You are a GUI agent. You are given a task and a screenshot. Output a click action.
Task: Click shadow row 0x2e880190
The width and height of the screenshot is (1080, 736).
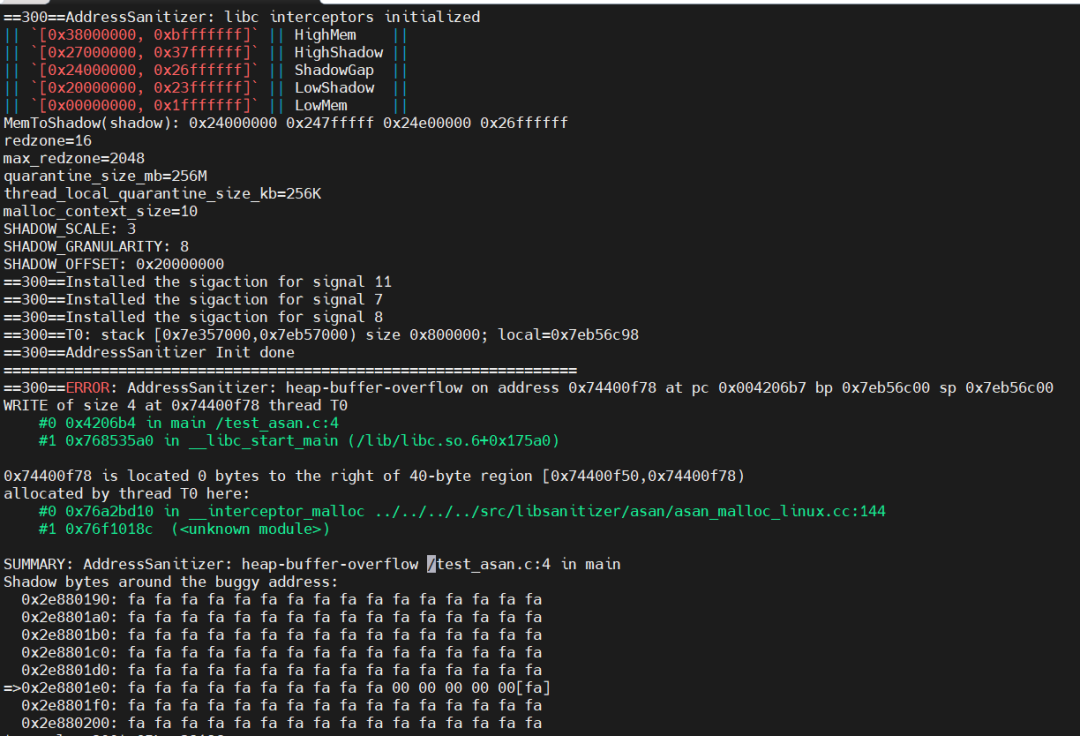click(x=282, y=600)
